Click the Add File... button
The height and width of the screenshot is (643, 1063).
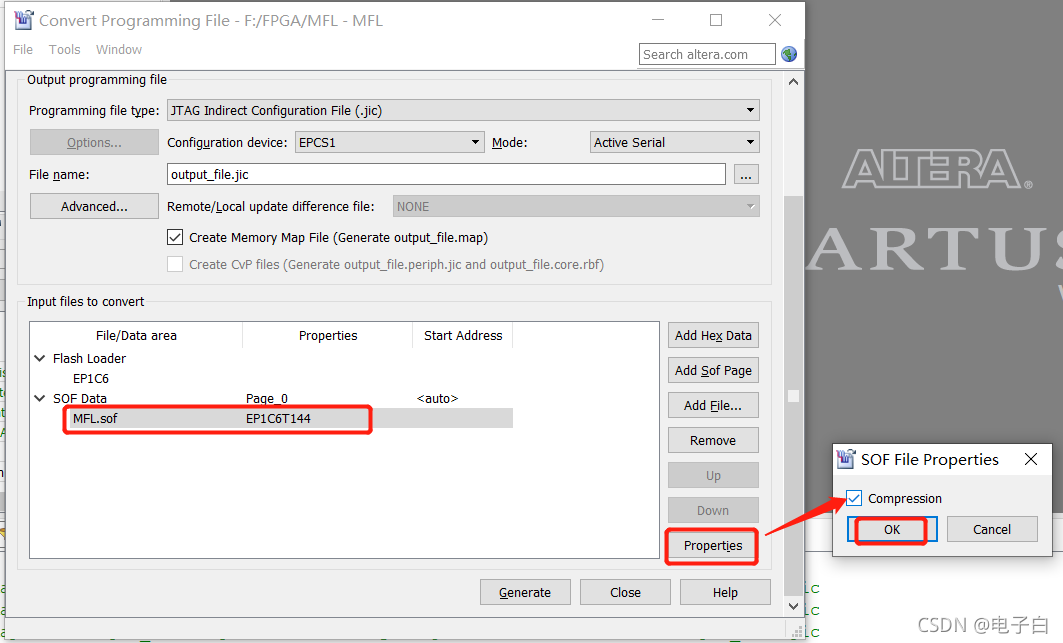(x=713, y=406)
